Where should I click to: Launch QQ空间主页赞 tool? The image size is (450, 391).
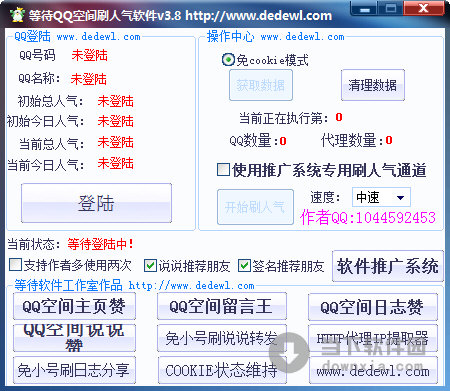click(74, 306)
